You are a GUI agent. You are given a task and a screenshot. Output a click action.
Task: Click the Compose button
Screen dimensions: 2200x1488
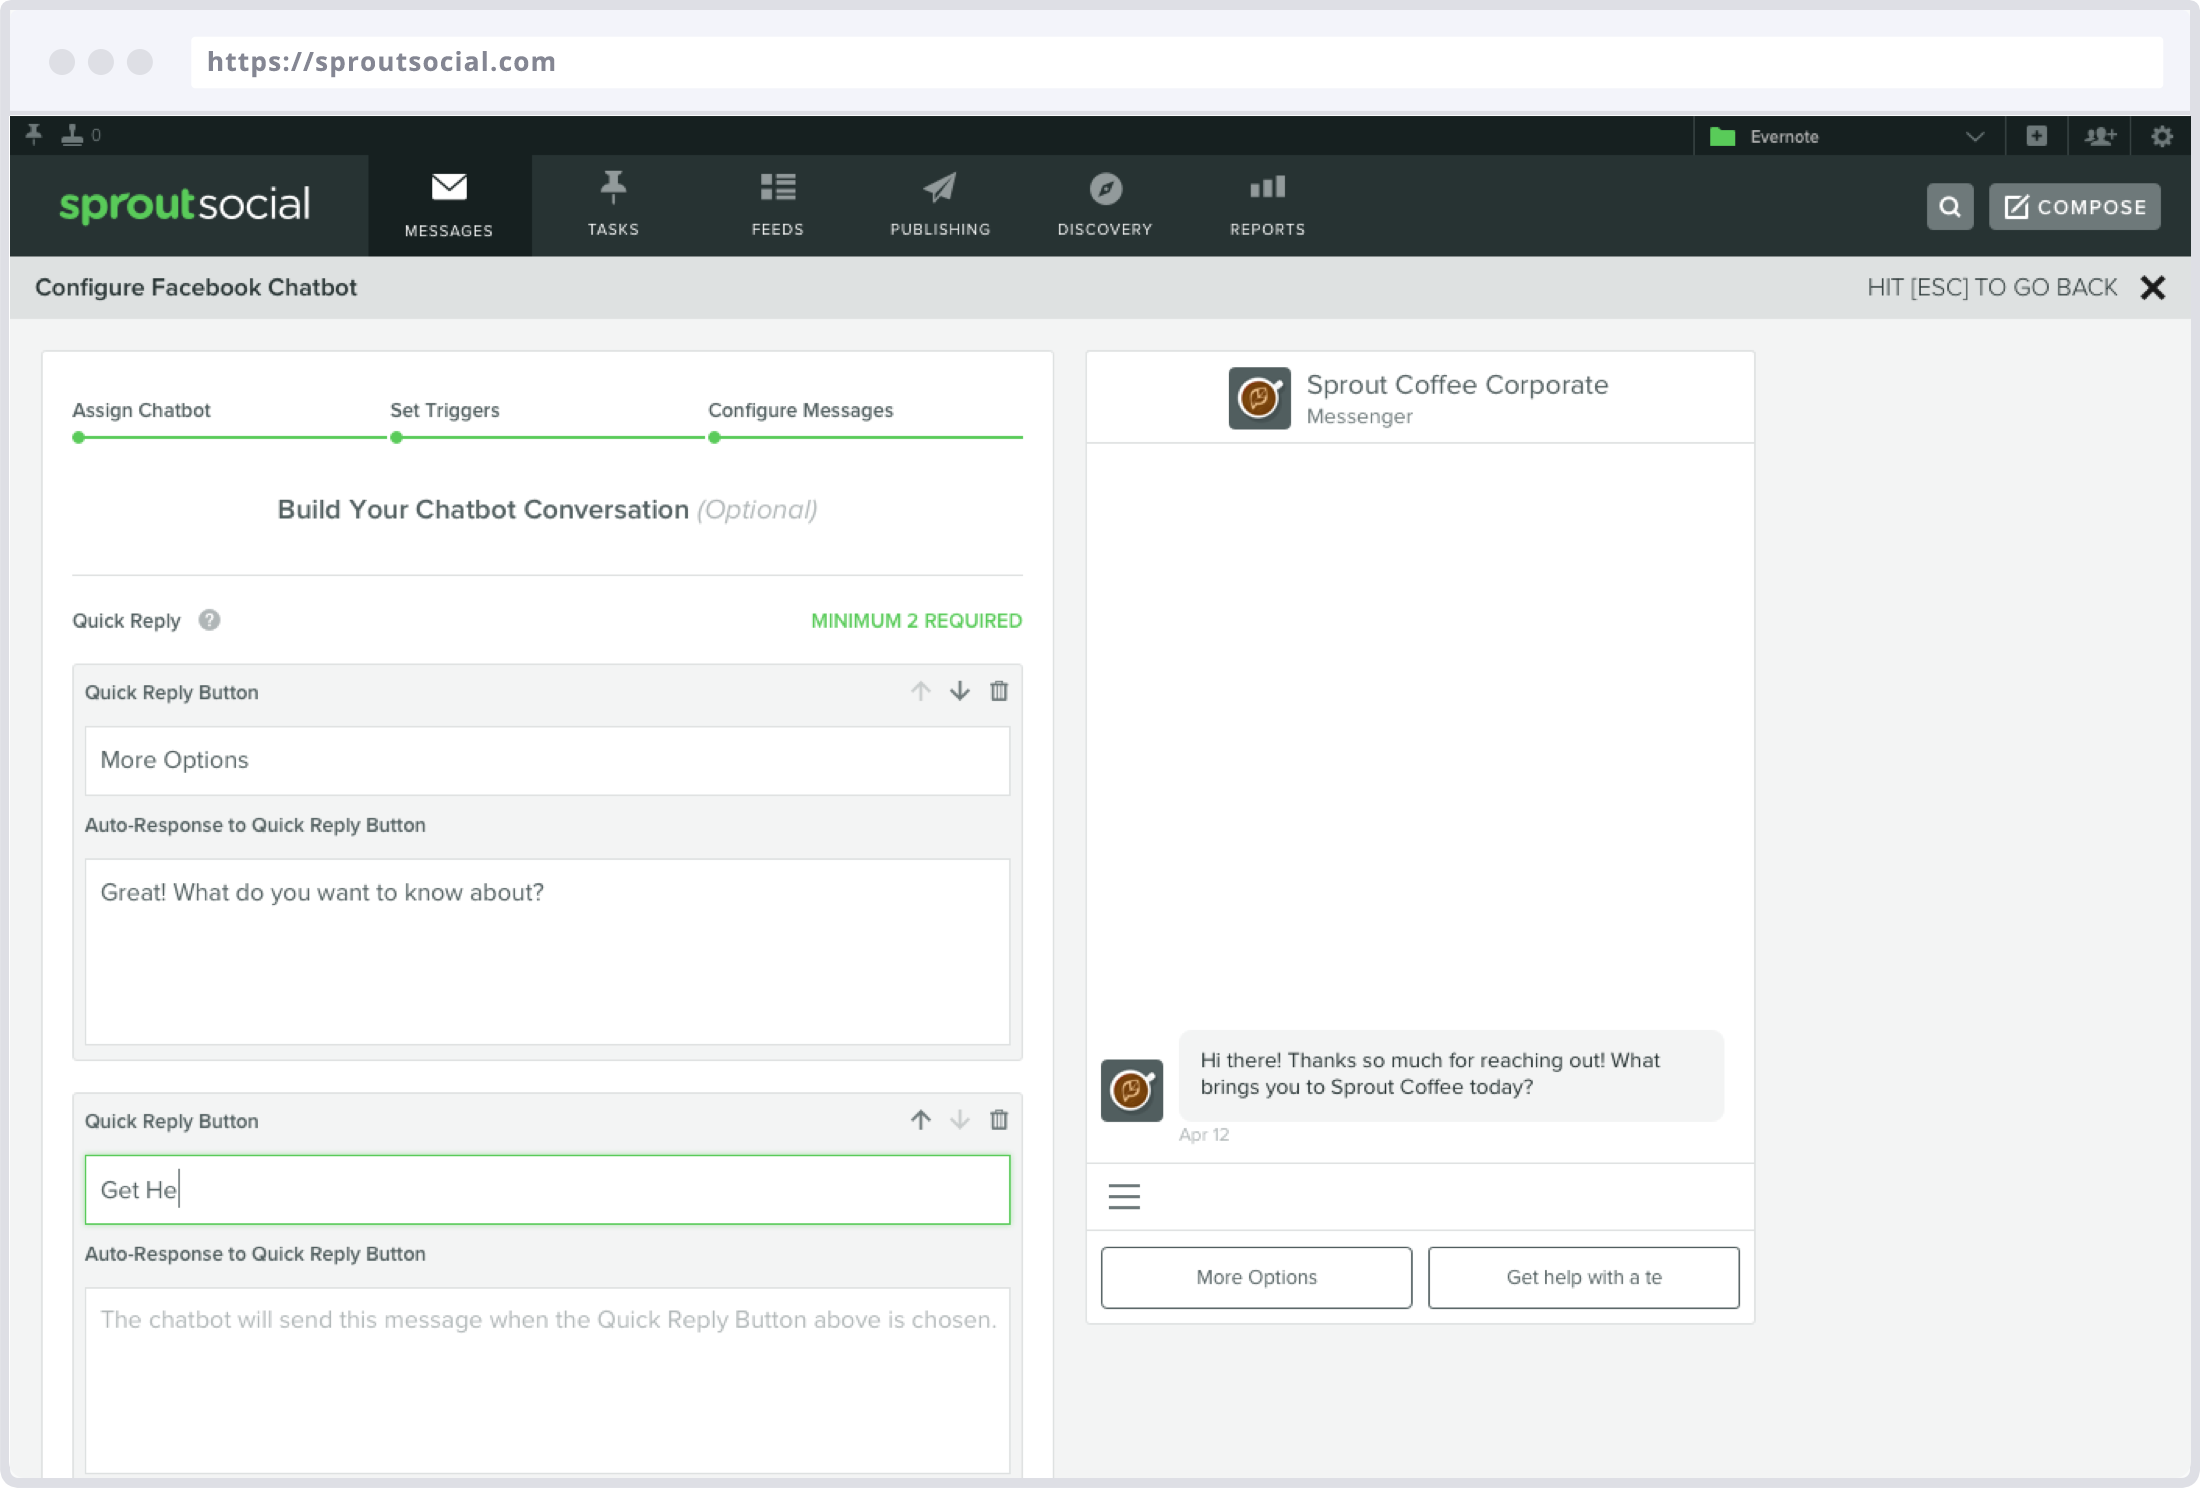(x=2074, y=207)
